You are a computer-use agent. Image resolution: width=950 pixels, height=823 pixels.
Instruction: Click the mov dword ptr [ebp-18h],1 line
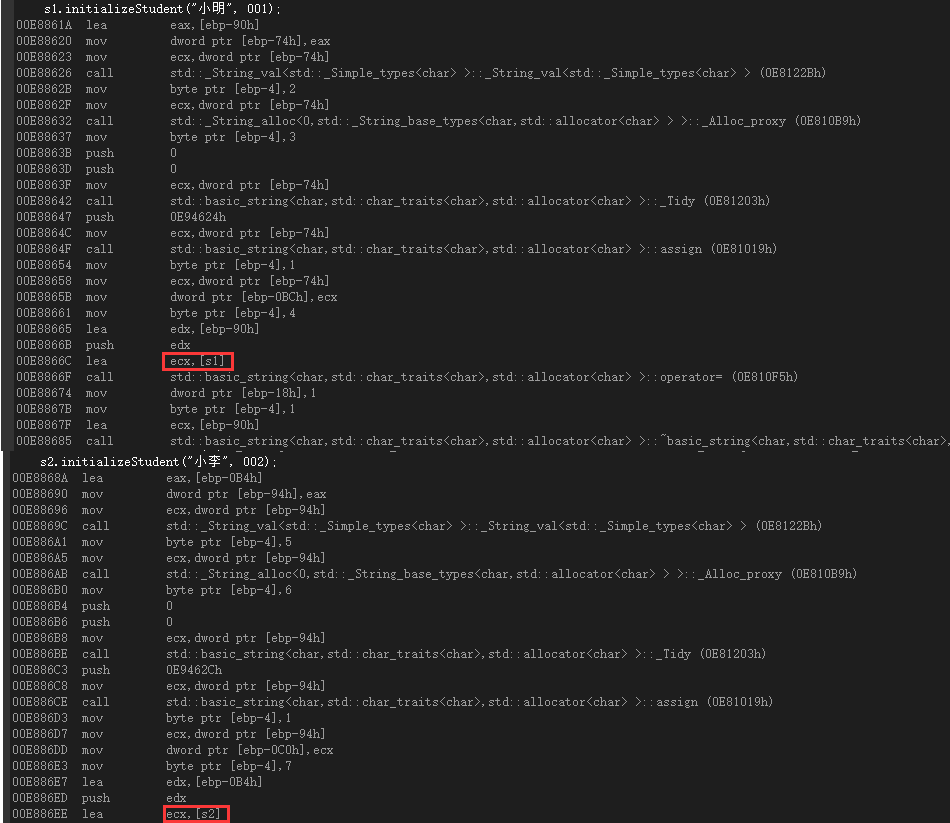tap(166, 393)
